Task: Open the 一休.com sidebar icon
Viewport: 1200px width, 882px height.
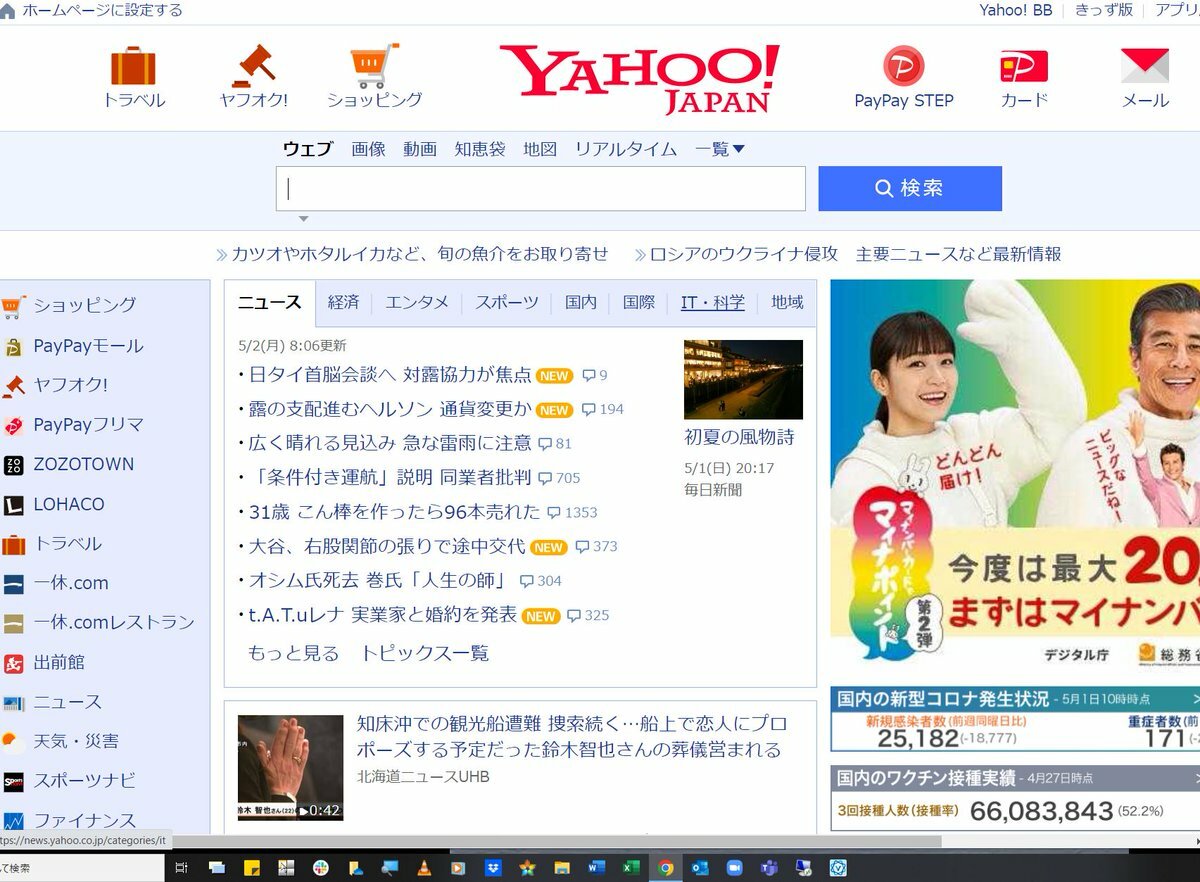Action: pos(13,584)
